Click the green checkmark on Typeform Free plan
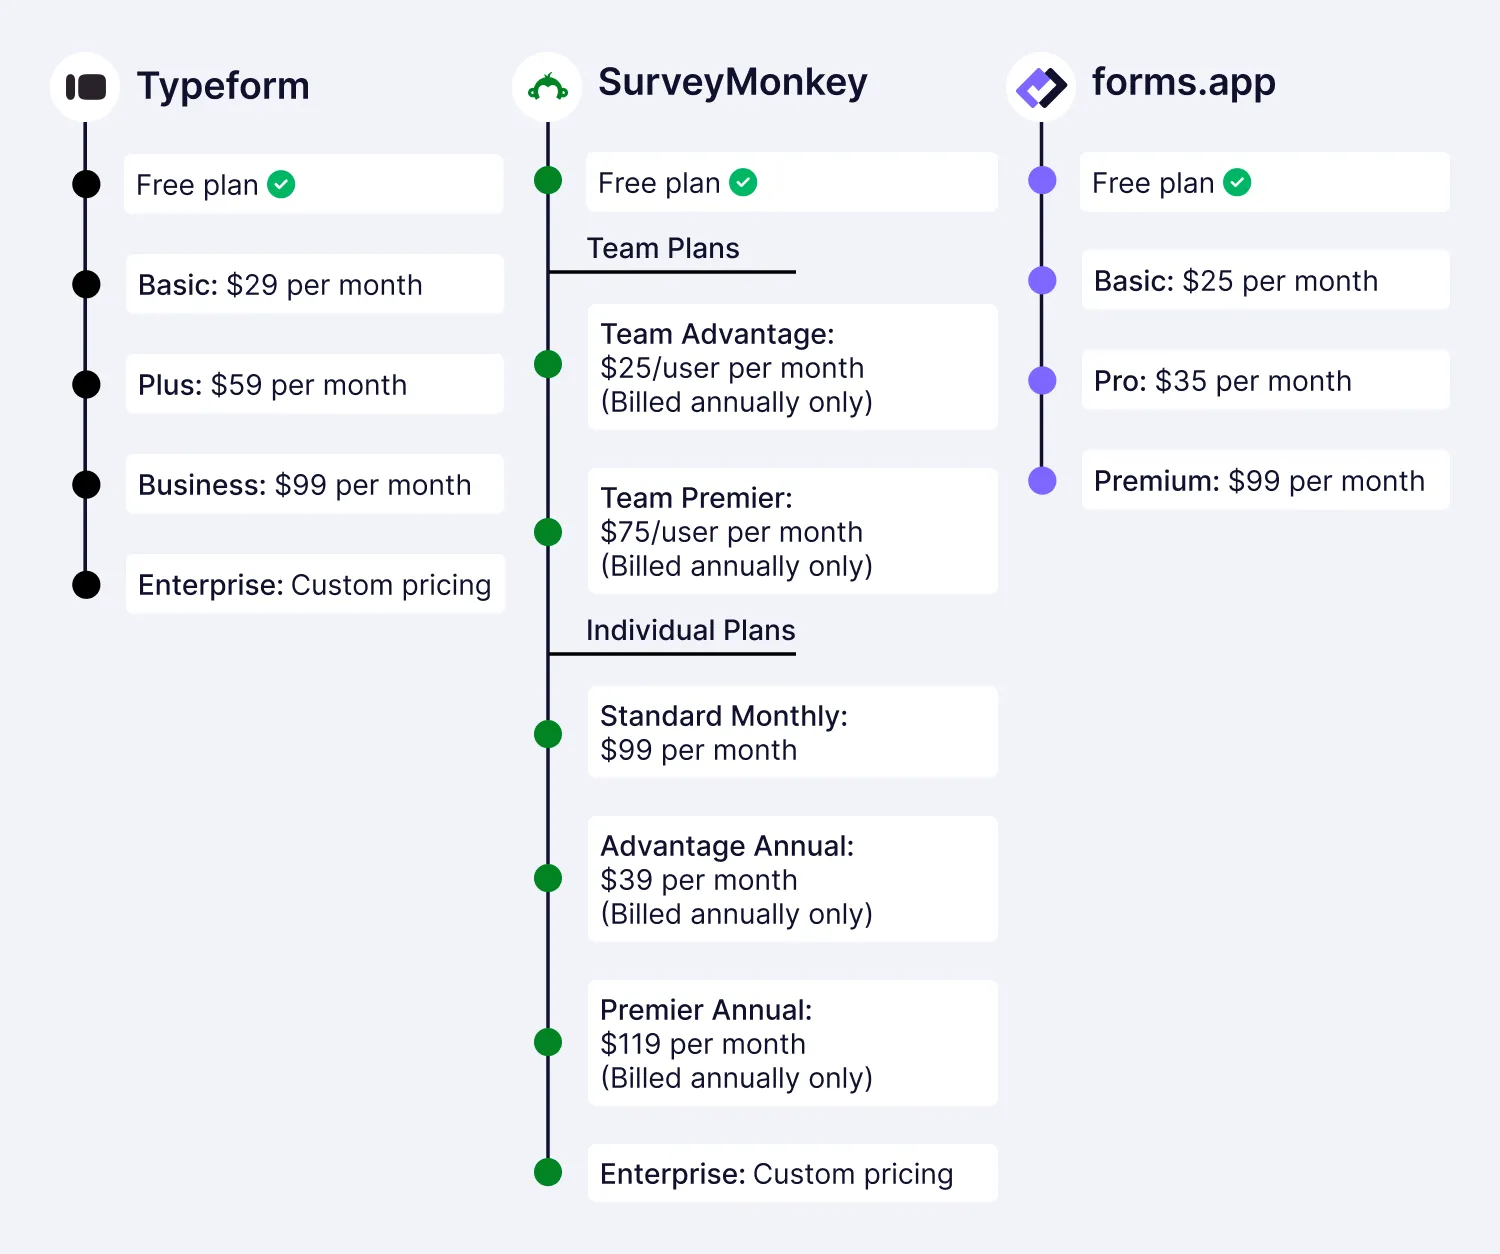The image size is (1500, 1254). (x=281, y=184)
